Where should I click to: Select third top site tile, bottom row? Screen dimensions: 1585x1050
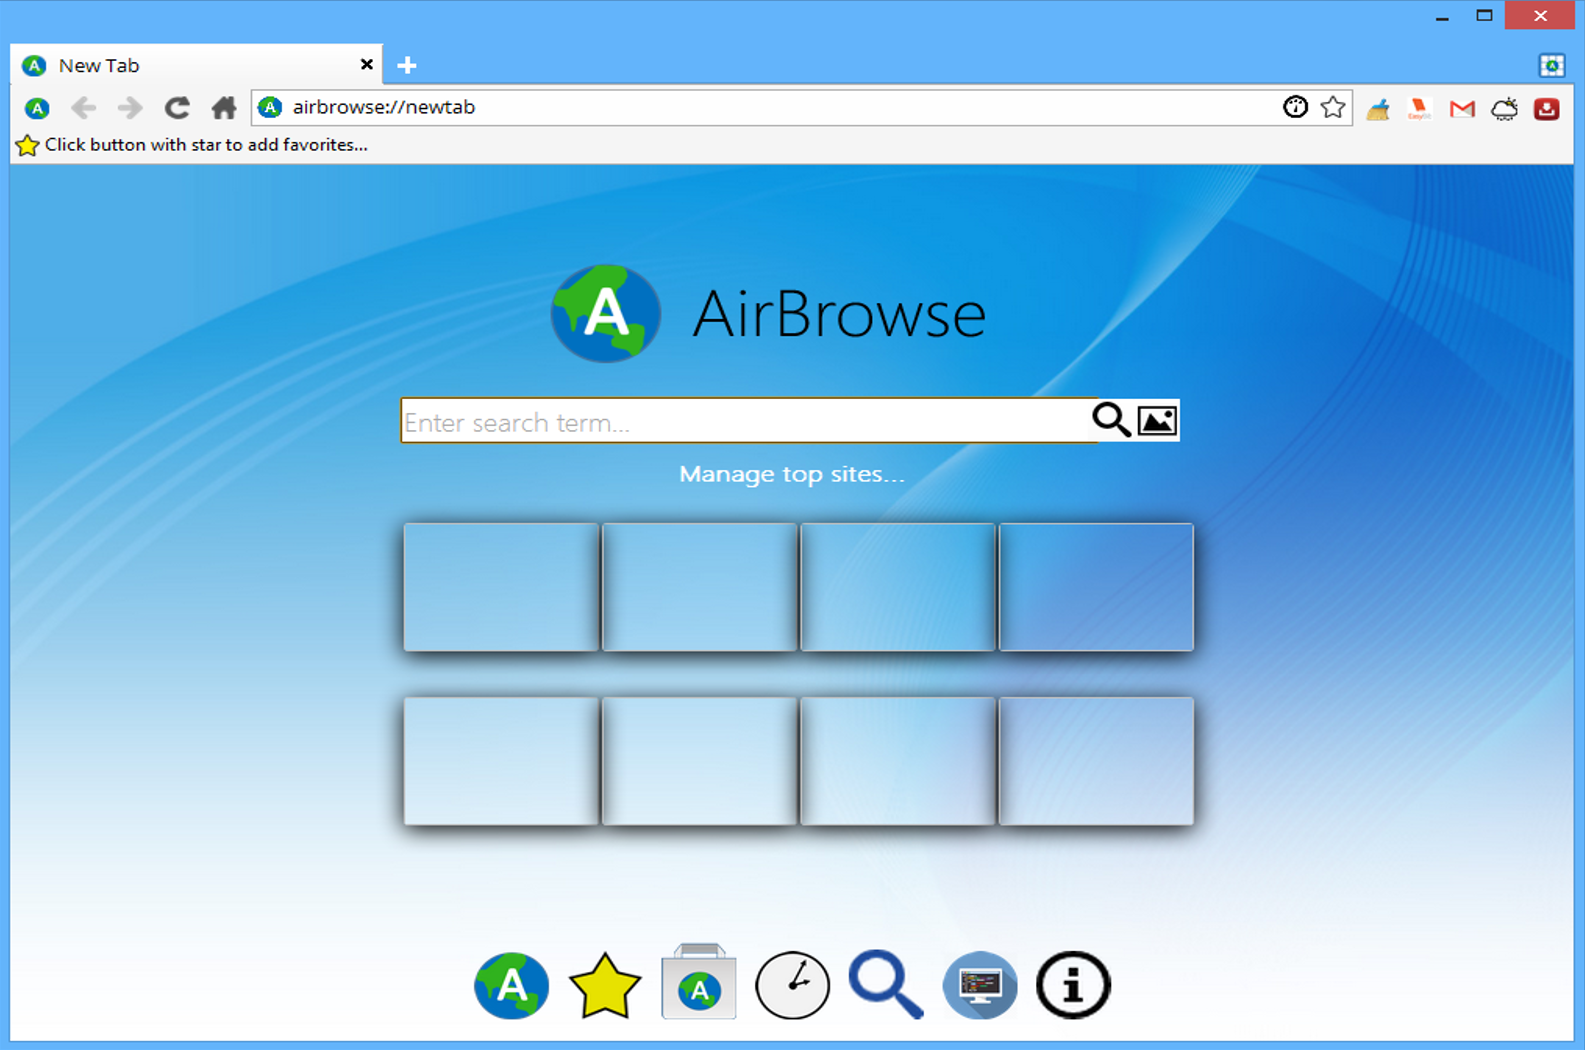[898, 761]
